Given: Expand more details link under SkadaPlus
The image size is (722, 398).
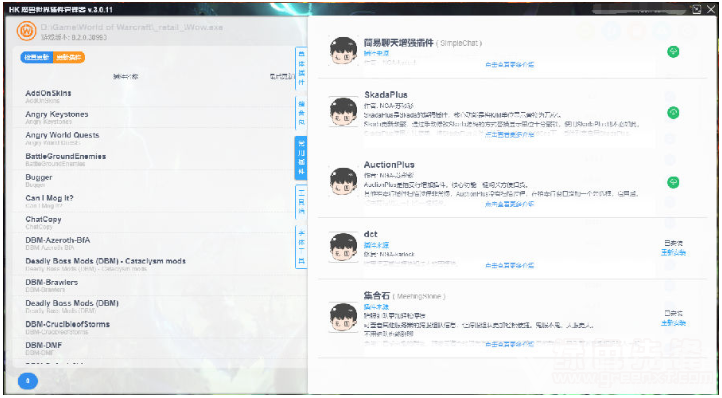Looking at the screenshot, I should click(x=509, y=135).
